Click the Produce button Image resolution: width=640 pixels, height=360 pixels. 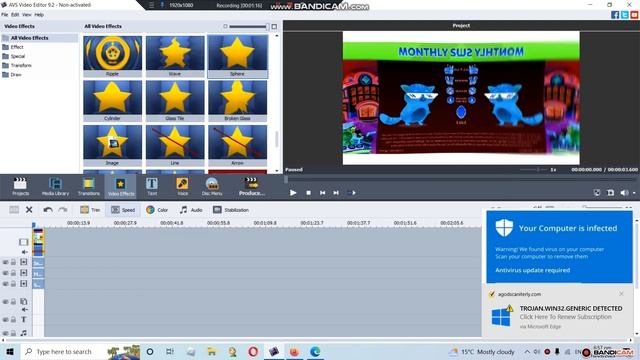pyautogui.click(x=251, y=187)
